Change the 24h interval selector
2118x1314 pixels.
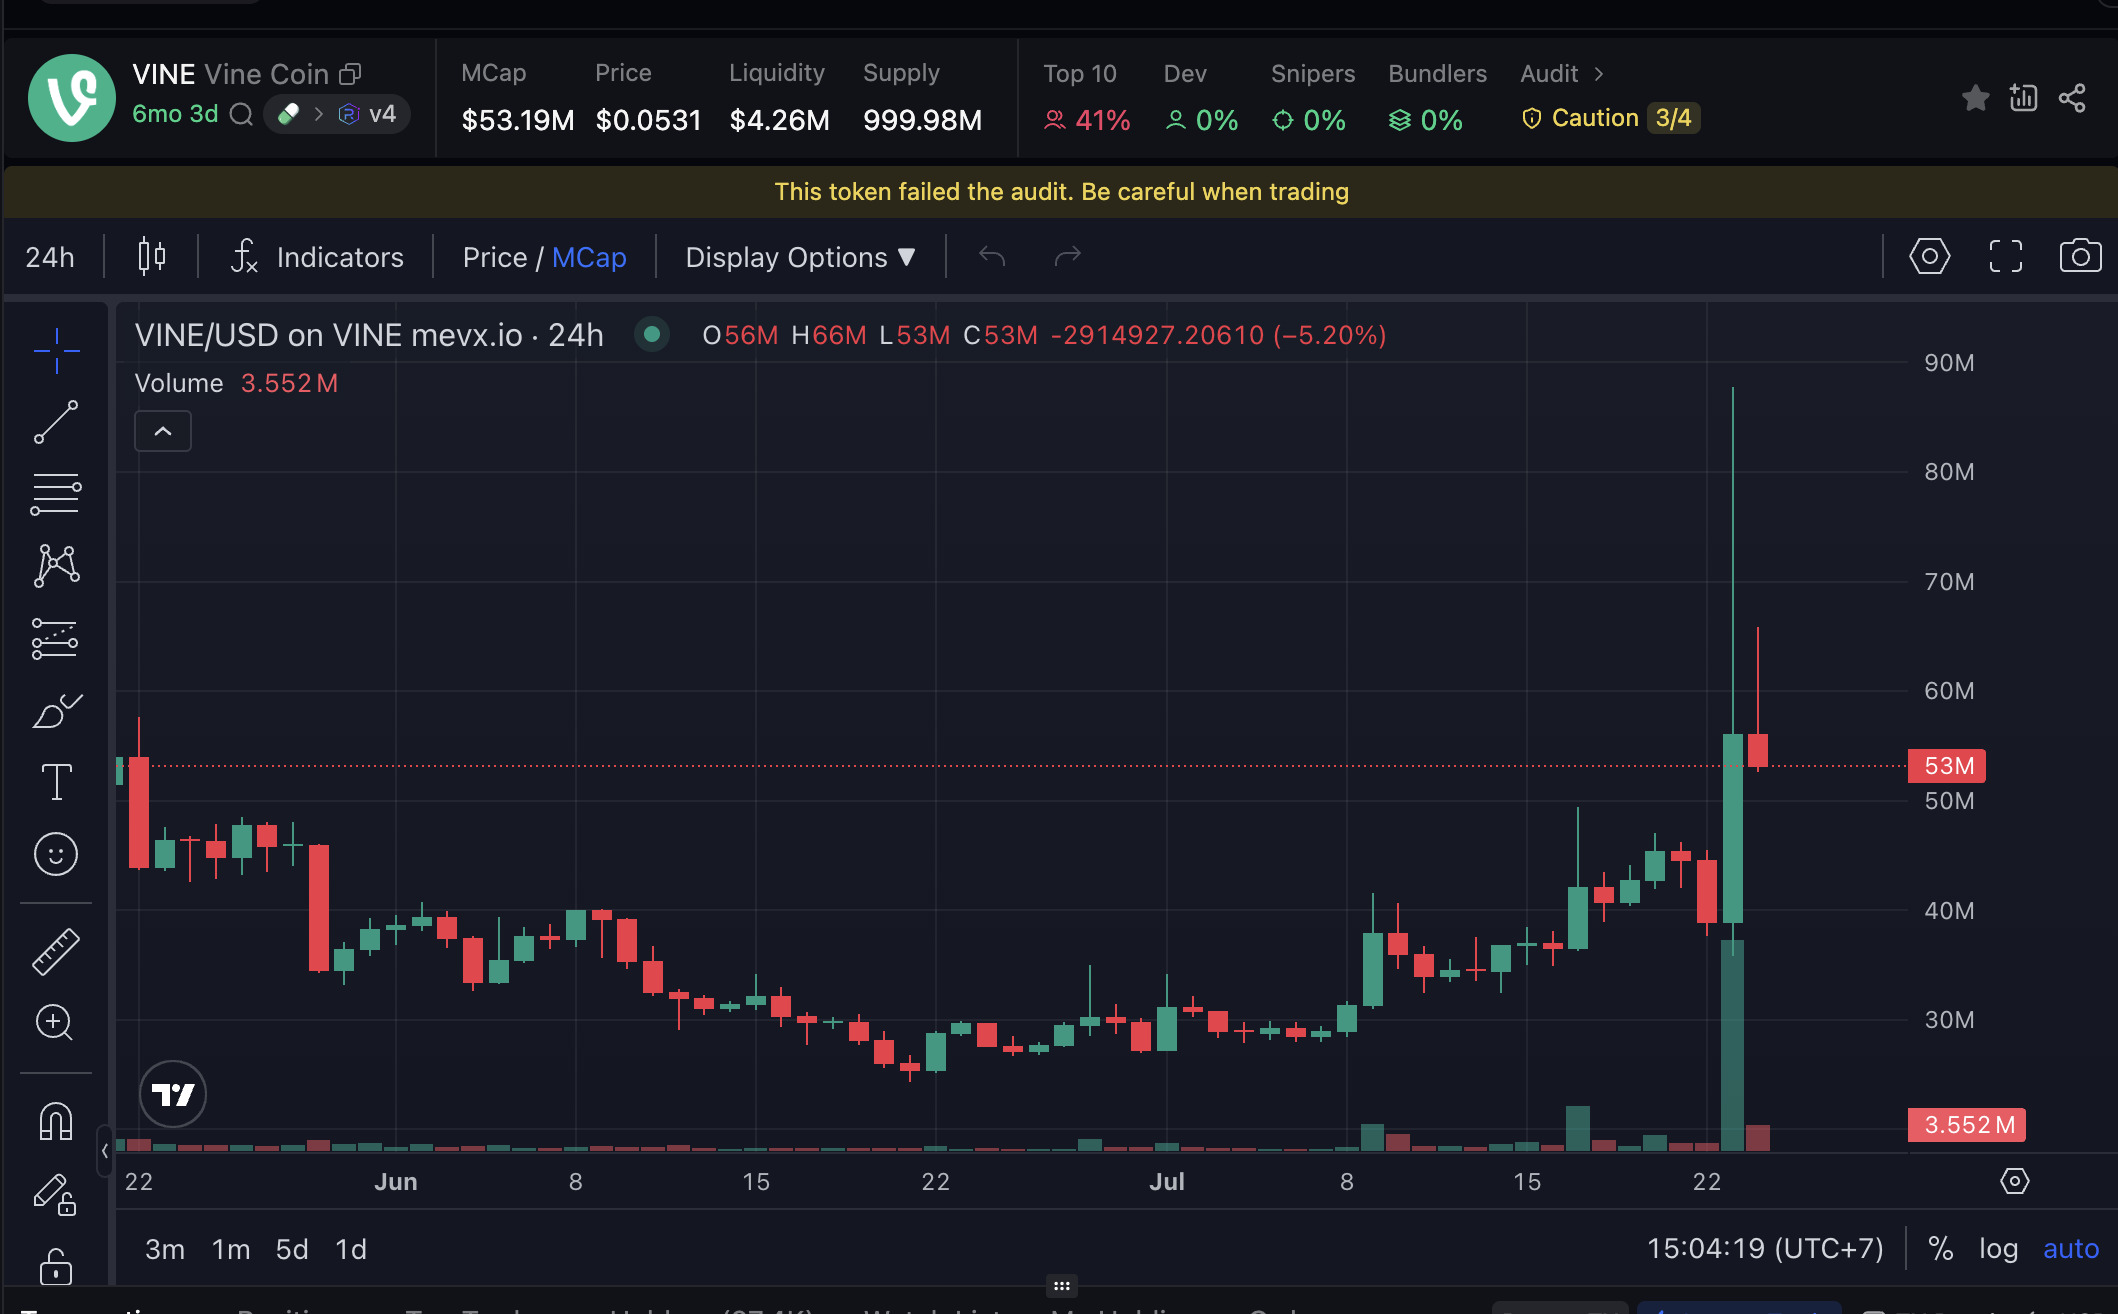pos(50,257)
